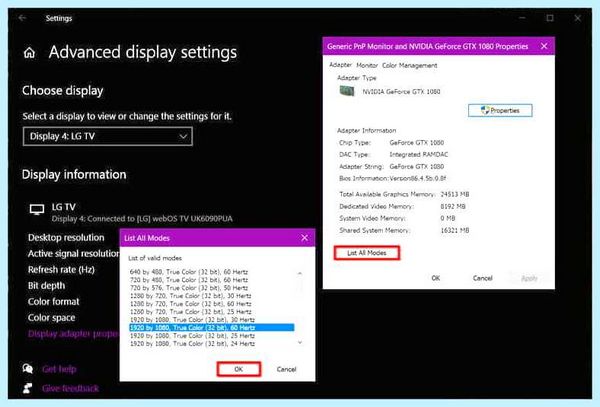Click the Get help chat icon
600x407 pixels.
coord(28,369)
